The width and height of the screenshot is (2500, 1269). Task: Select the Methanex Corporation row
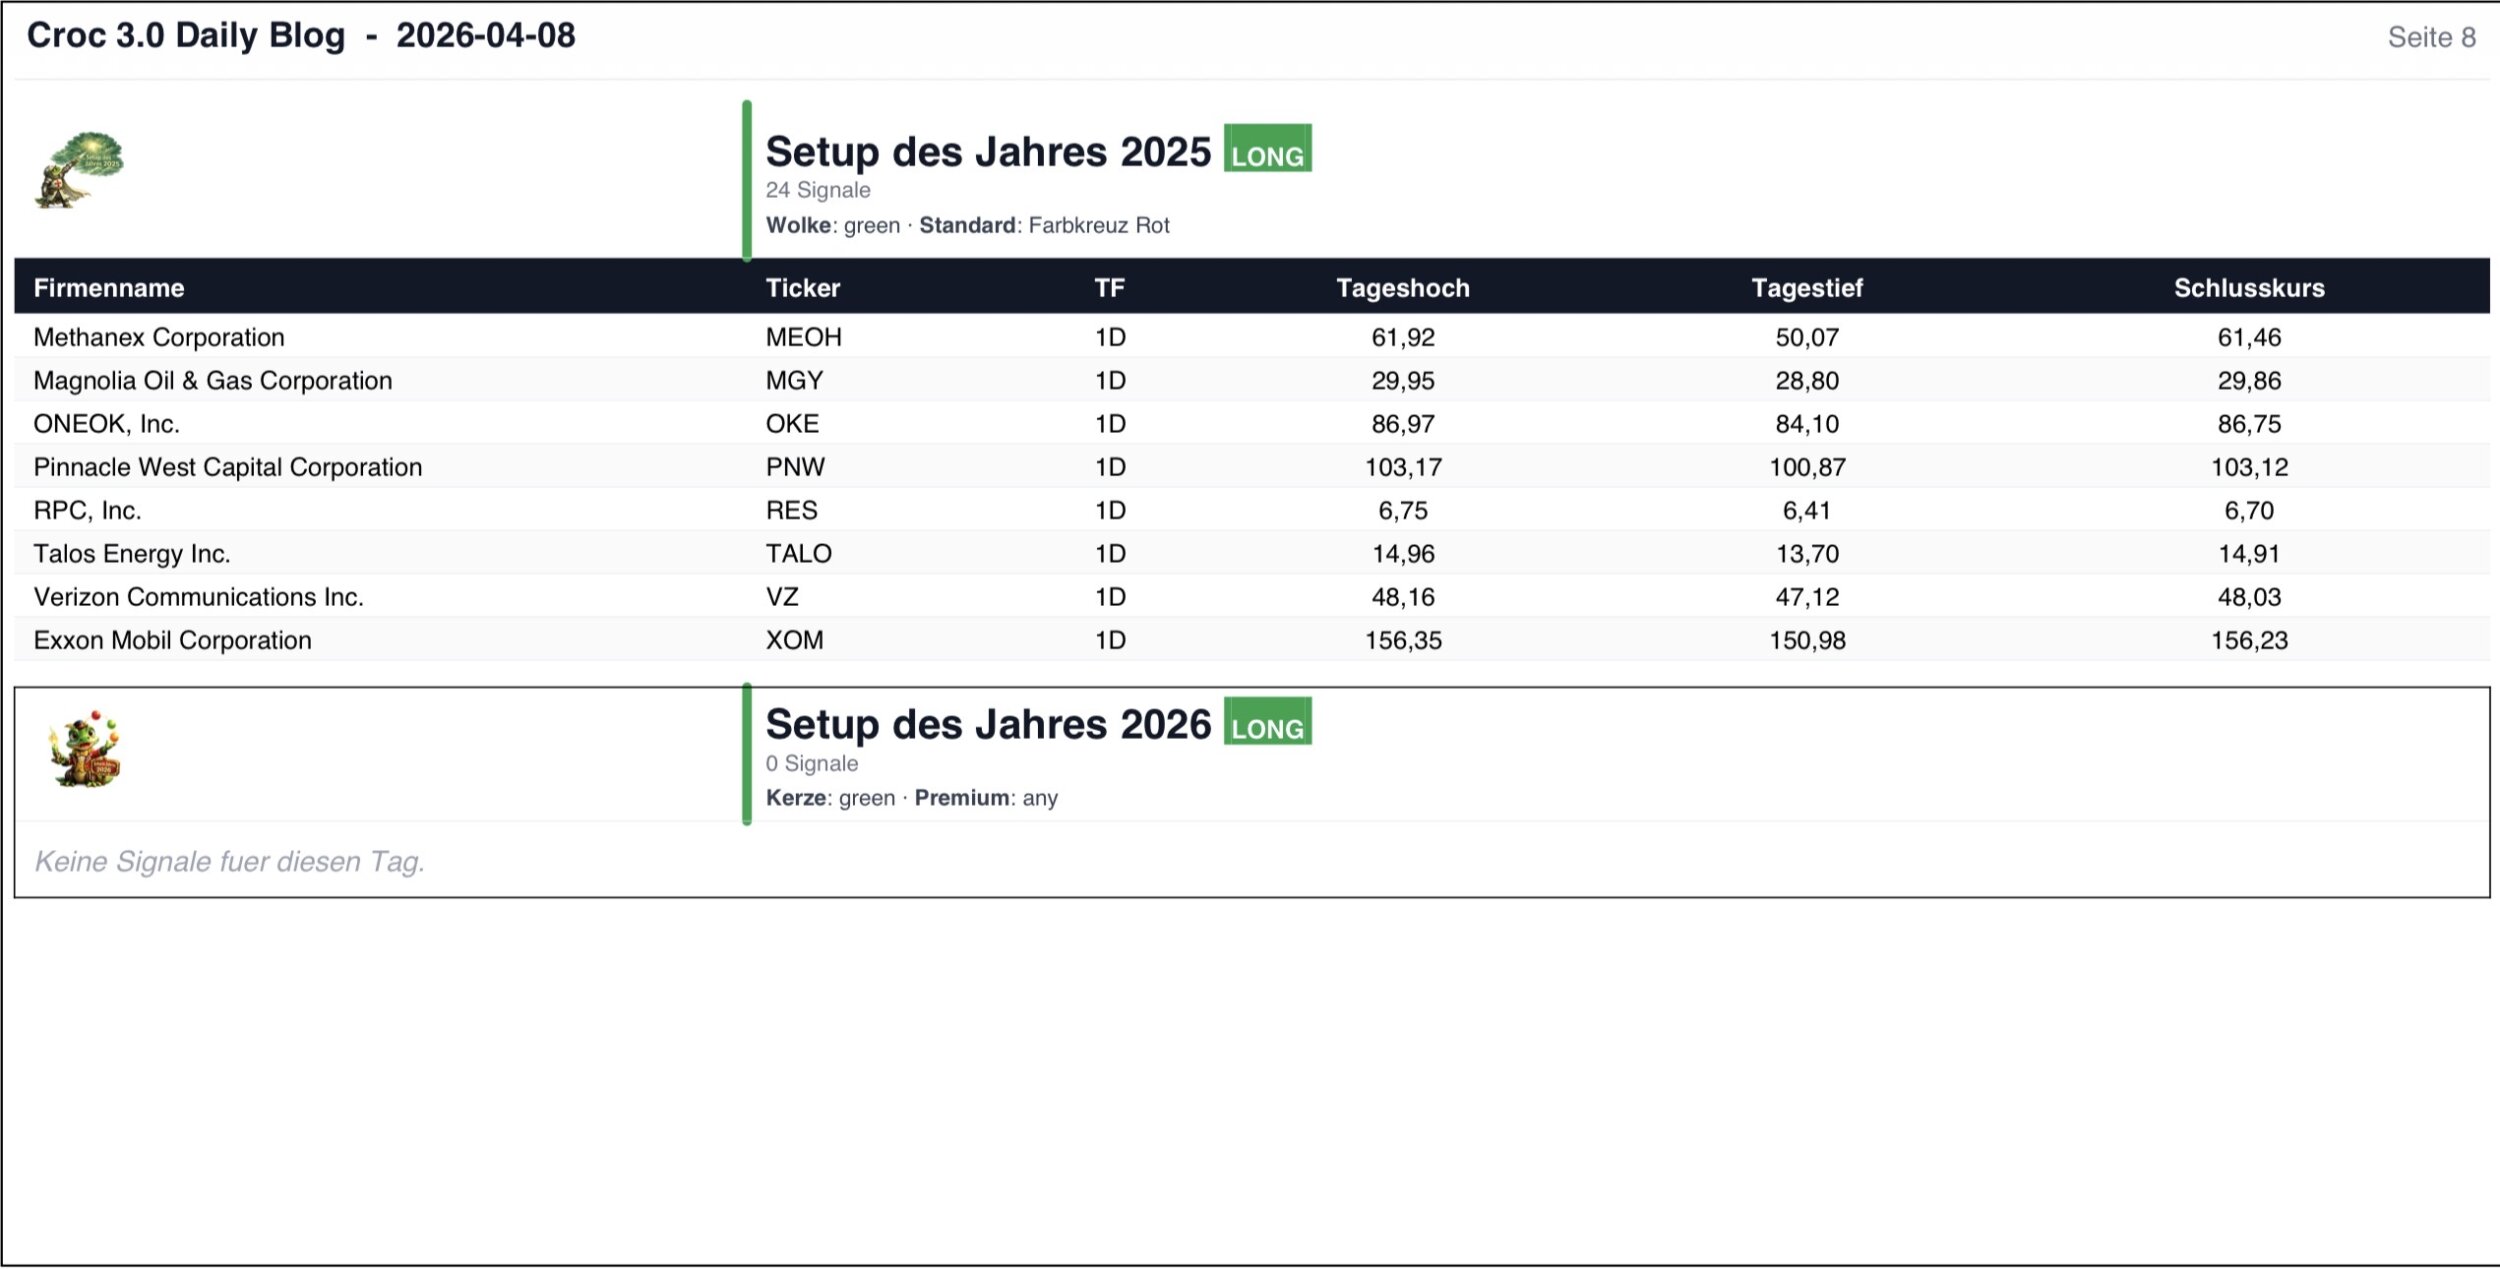(x=159, y=337)
